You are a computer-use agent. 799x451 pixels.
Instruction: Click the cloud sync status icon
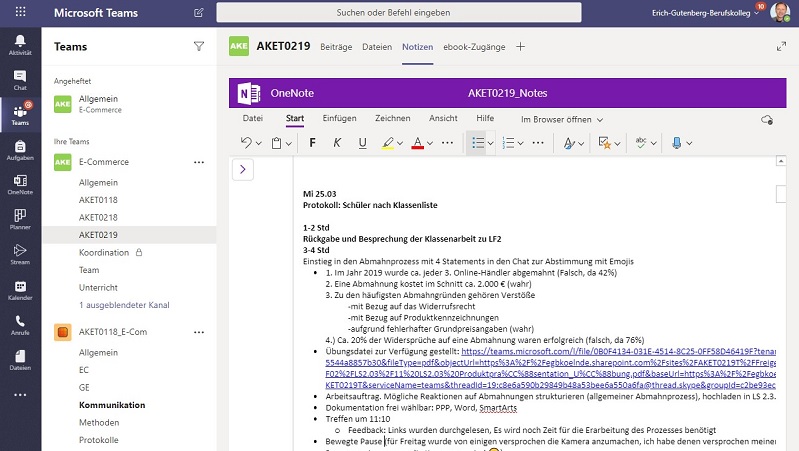coord(767,120)
